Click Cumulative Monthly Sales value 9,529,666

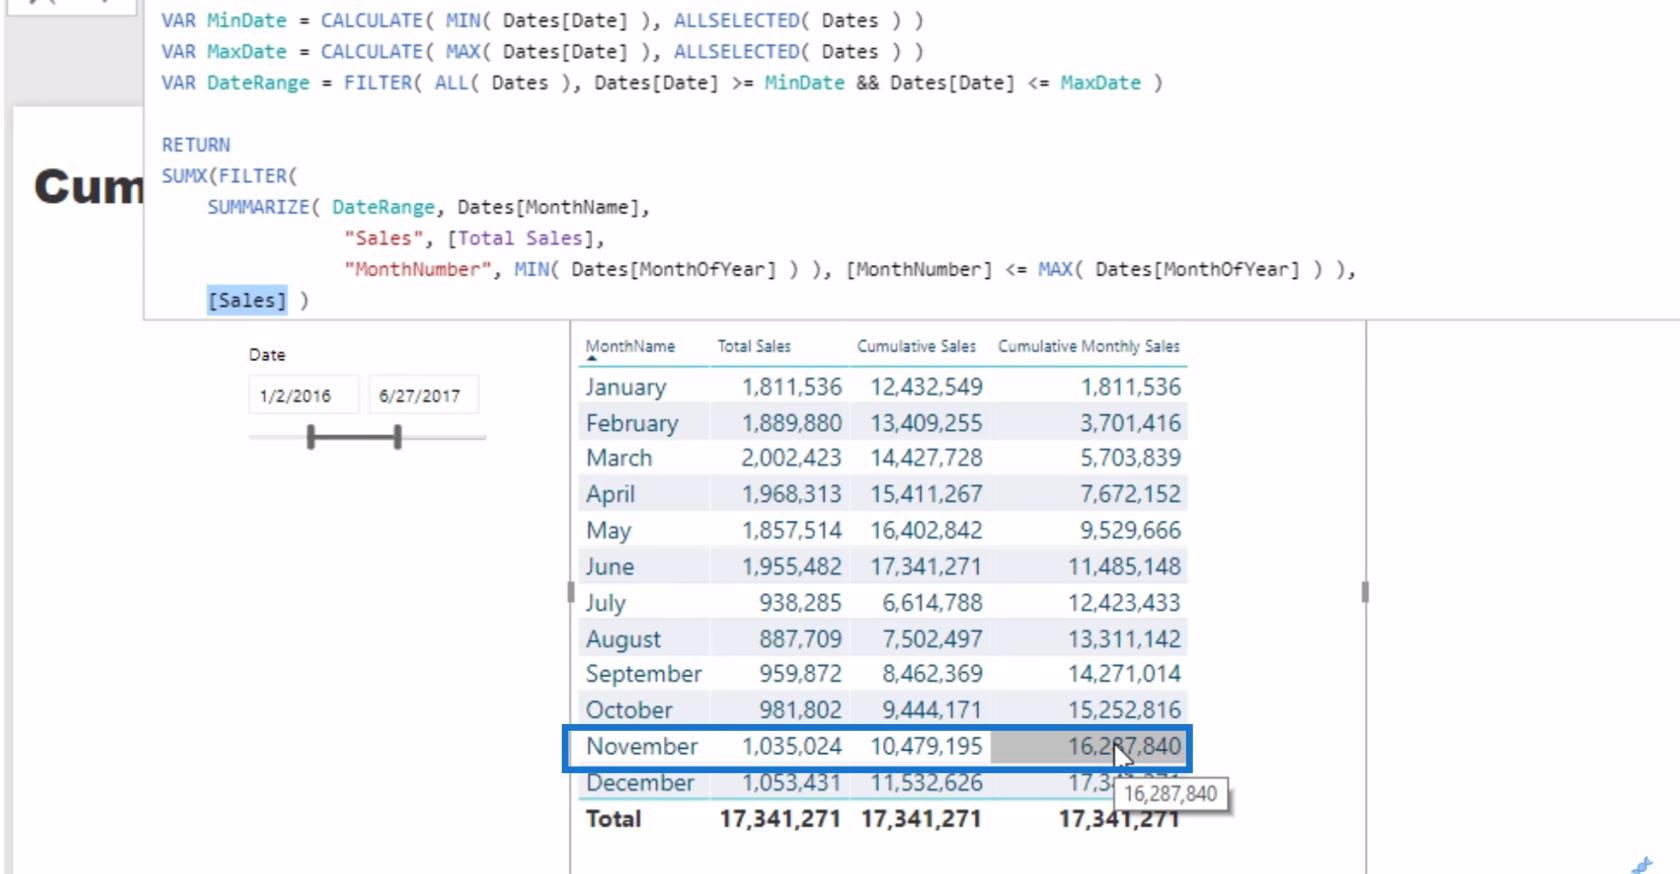click(x=1130, y=530)
